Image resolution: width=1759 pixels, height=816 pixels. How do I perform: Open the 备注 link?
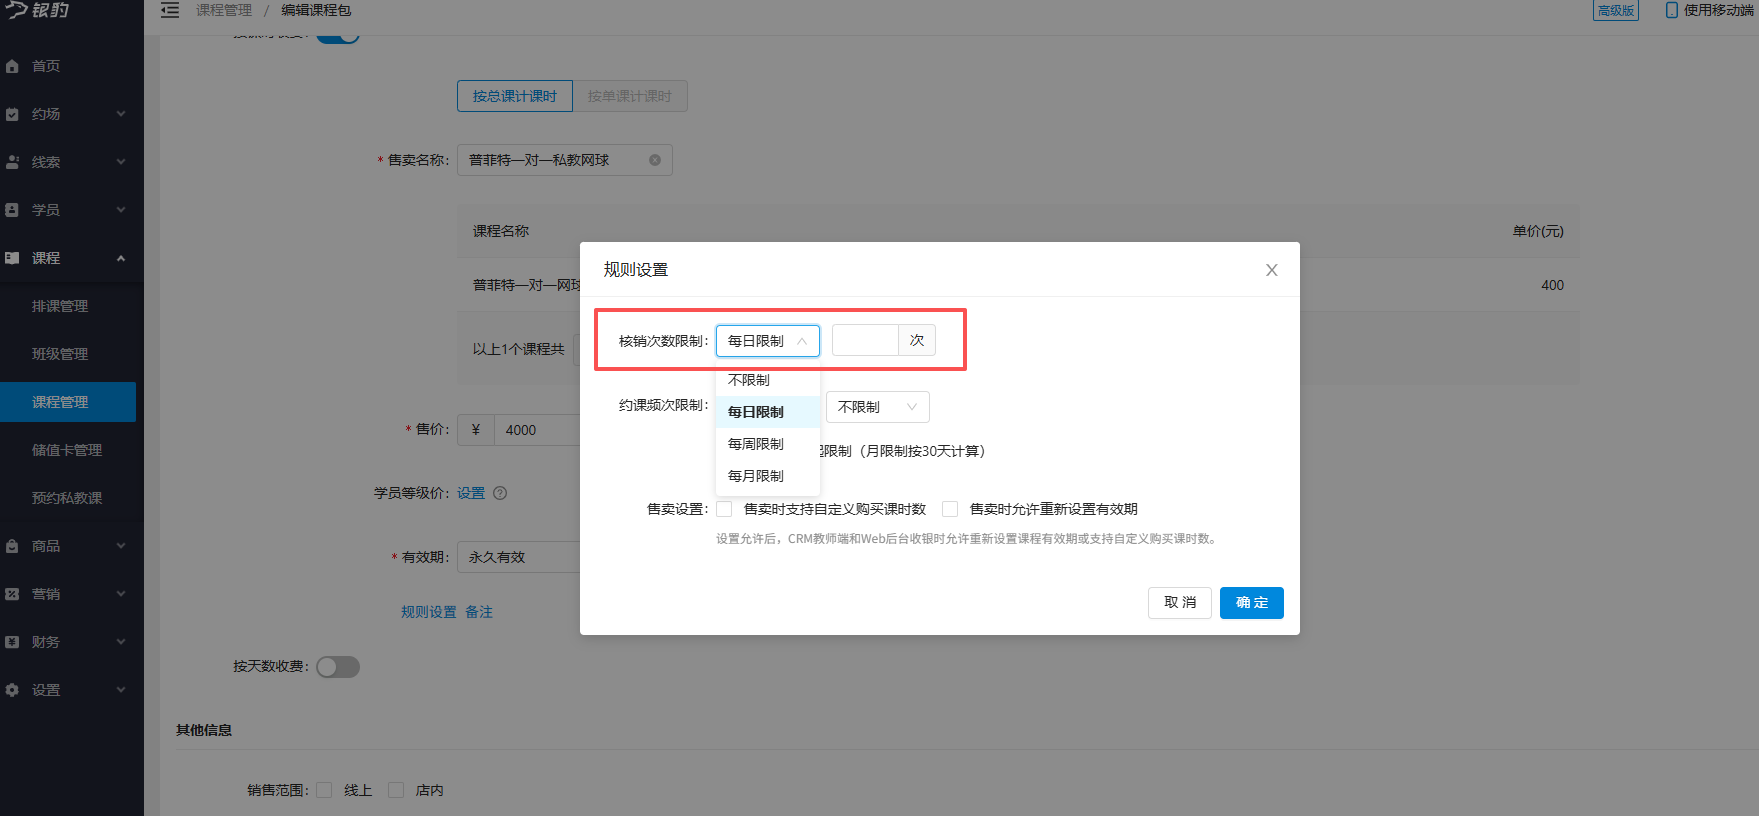pos(479,612)
